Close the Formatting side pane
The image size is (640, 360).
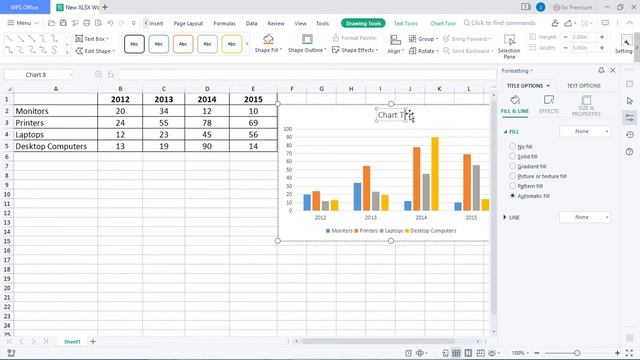tap(613, 70)
